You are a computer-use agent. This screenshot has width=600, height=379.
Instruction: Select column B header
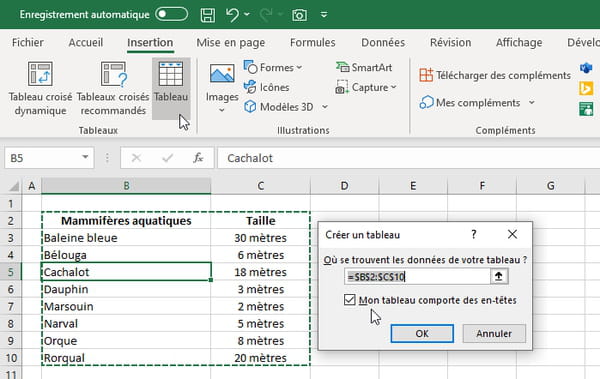point(126,186)
